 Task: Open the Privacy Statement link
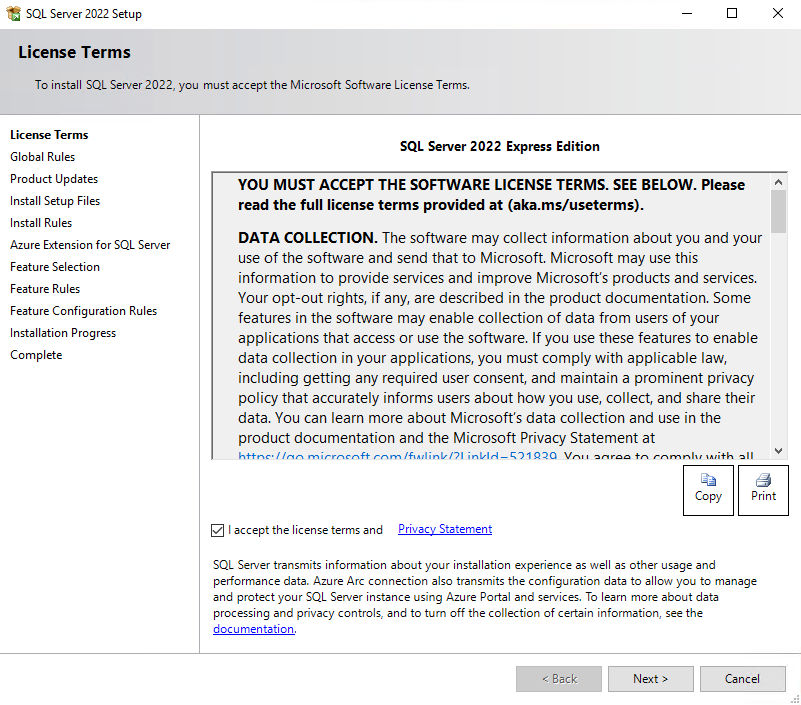click(444, 529)
